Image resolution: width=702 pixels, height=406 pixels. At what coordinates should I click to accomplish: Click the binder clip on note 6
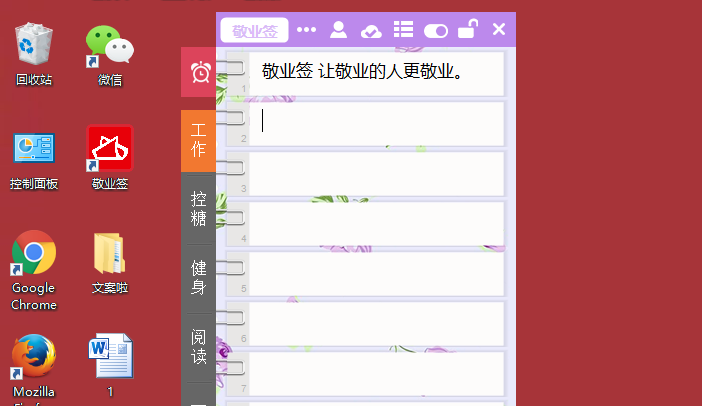231,318
